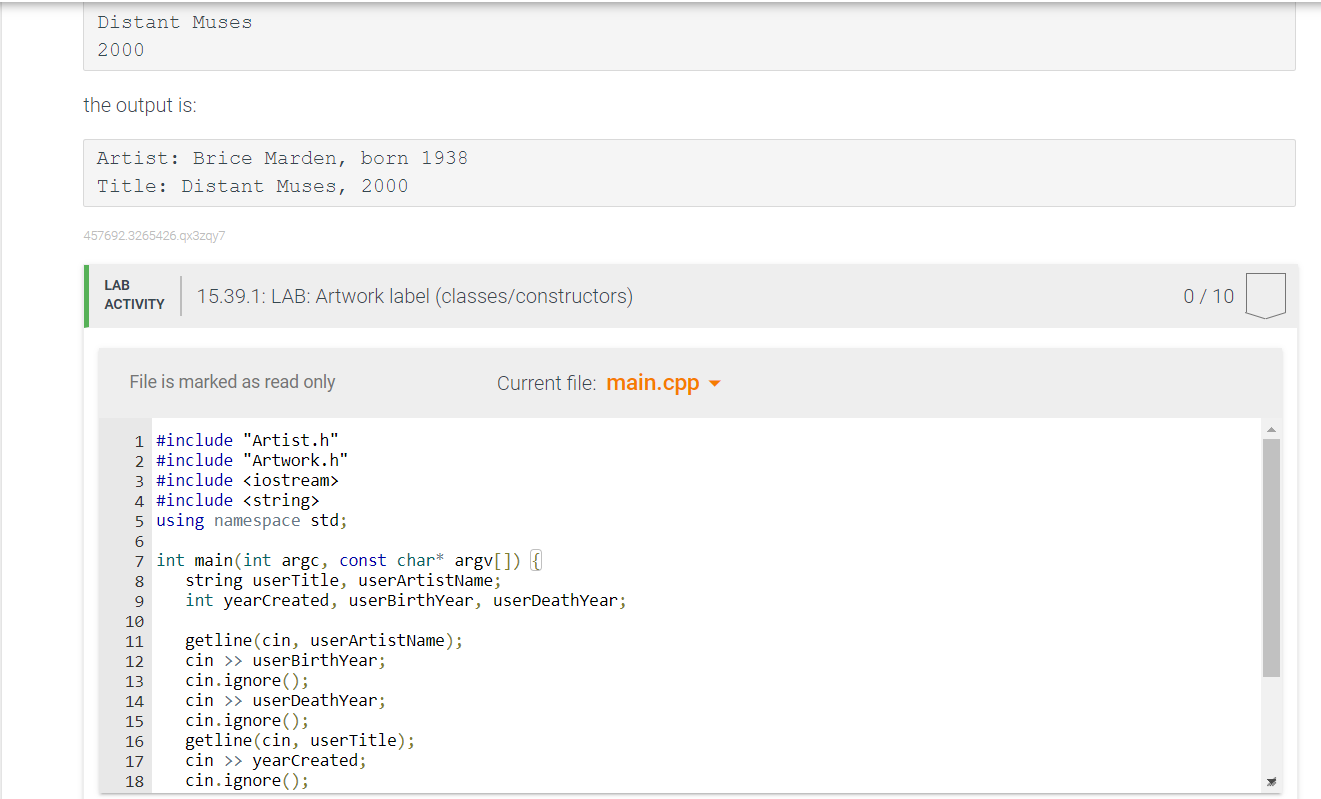Click the orange caret next to main.cpp

[x=714, y=383]
